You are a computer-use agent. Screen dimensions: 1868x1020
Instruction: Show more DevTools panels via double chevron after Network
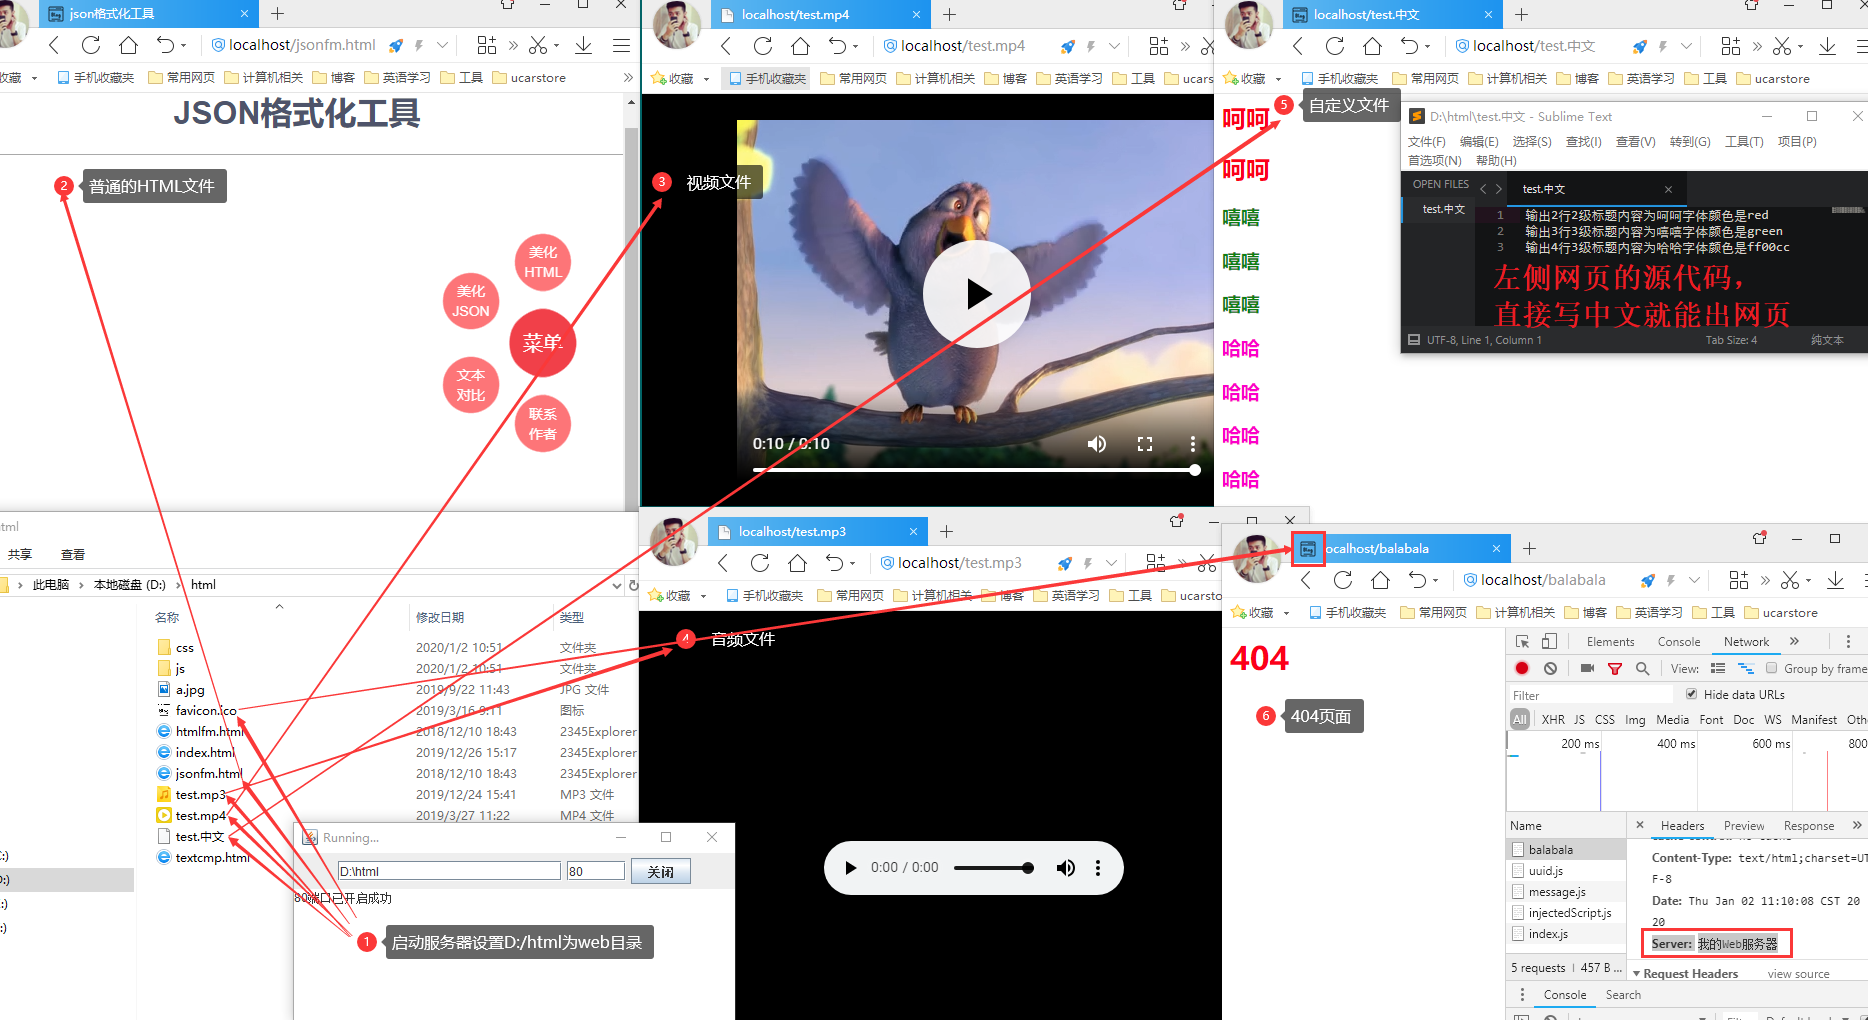pyautogui.click(x=1795, y=641)
